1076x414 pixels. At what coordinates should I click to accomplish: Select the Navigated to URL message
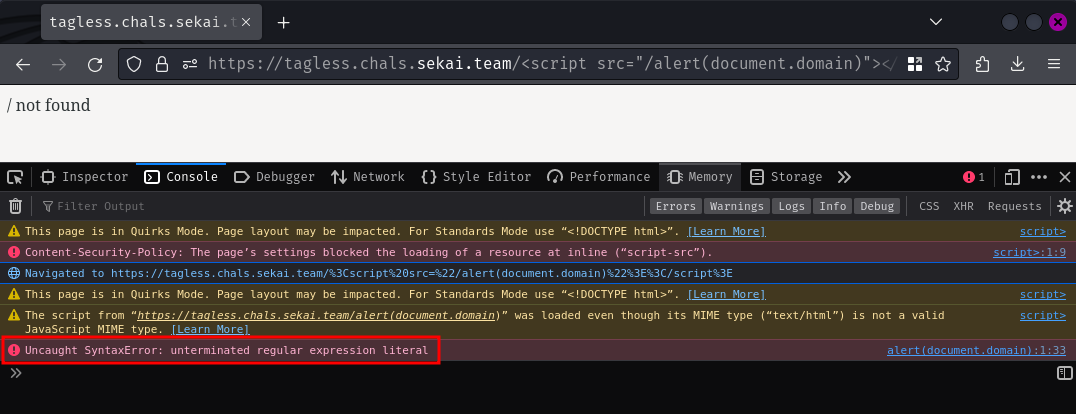[x=379, y=273]
